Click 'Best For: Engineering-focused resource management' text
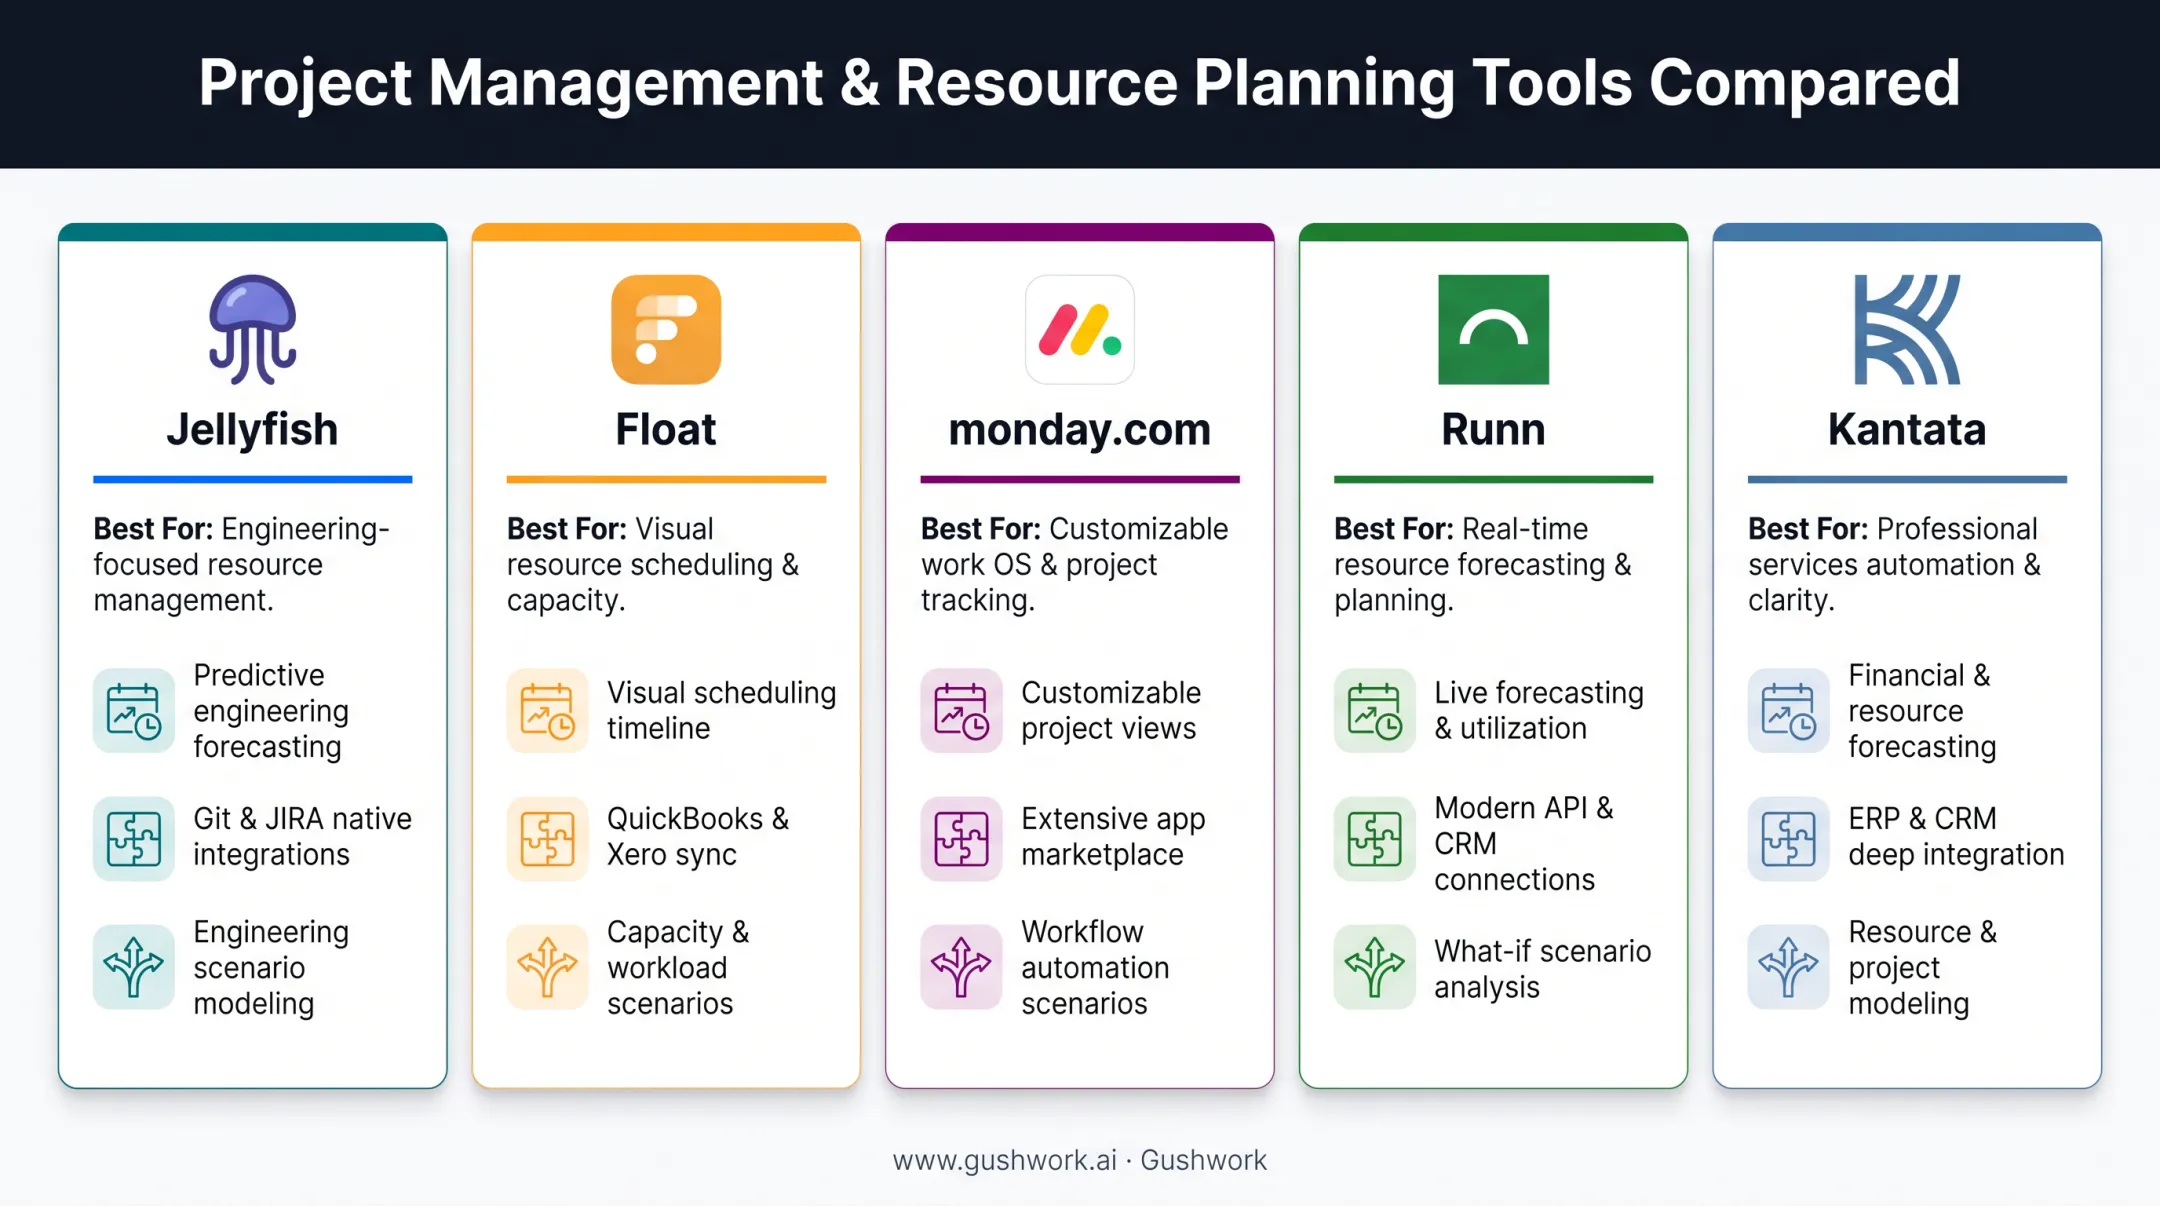The image size is (2160, 1206). (x=242, y=564)
